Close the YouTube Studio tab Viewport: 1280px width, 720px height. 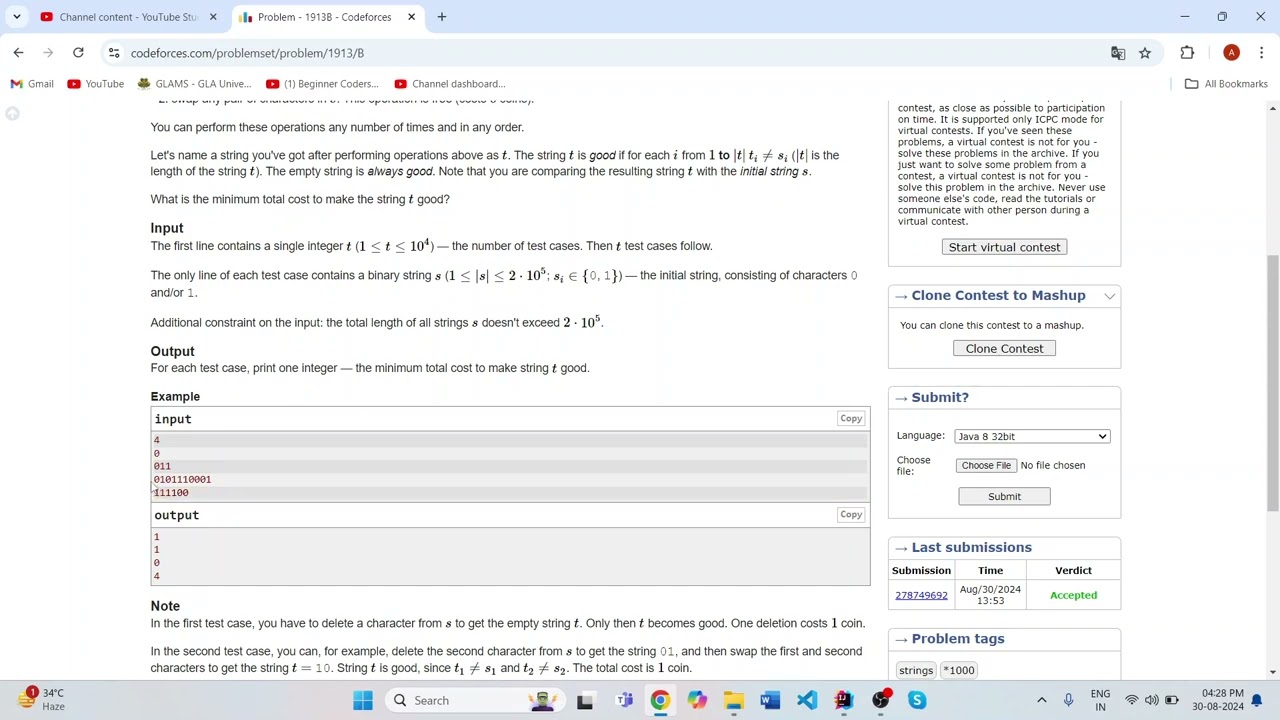(212, 17)
